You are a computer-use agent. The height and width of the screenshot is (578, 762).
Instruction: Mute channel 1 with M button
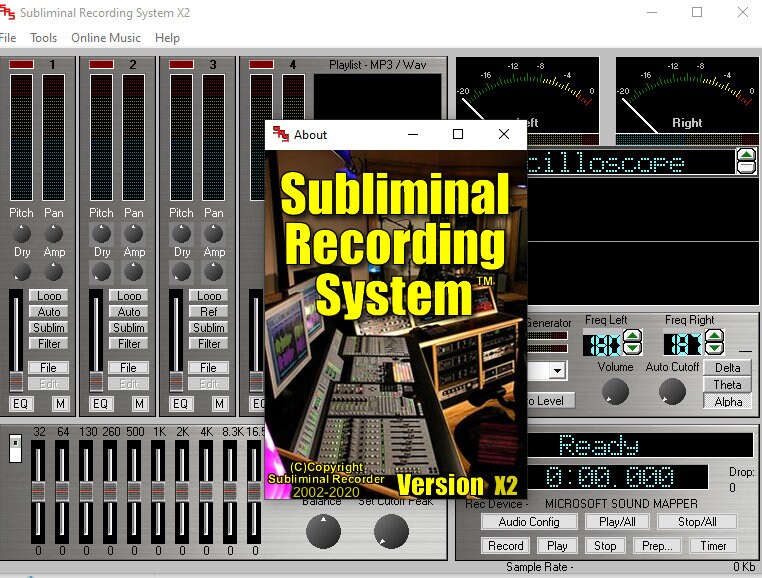60,403
